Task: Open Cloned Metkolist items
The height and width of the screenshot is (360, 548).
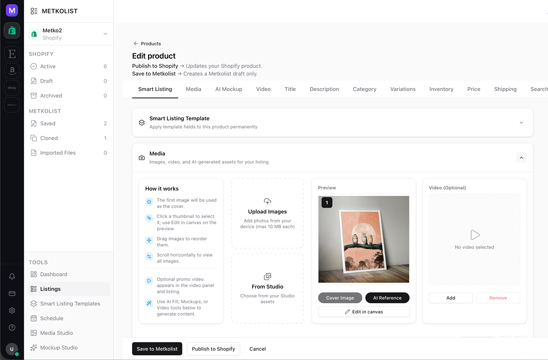Action: point(68,138)
